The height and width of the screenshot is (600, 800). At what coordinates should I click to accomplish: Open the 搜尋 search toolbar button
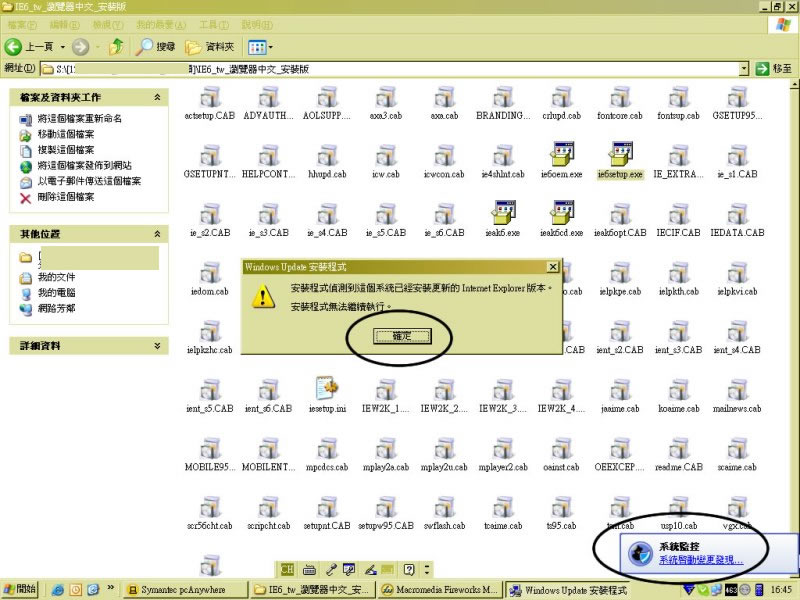[x=156, y=47]
